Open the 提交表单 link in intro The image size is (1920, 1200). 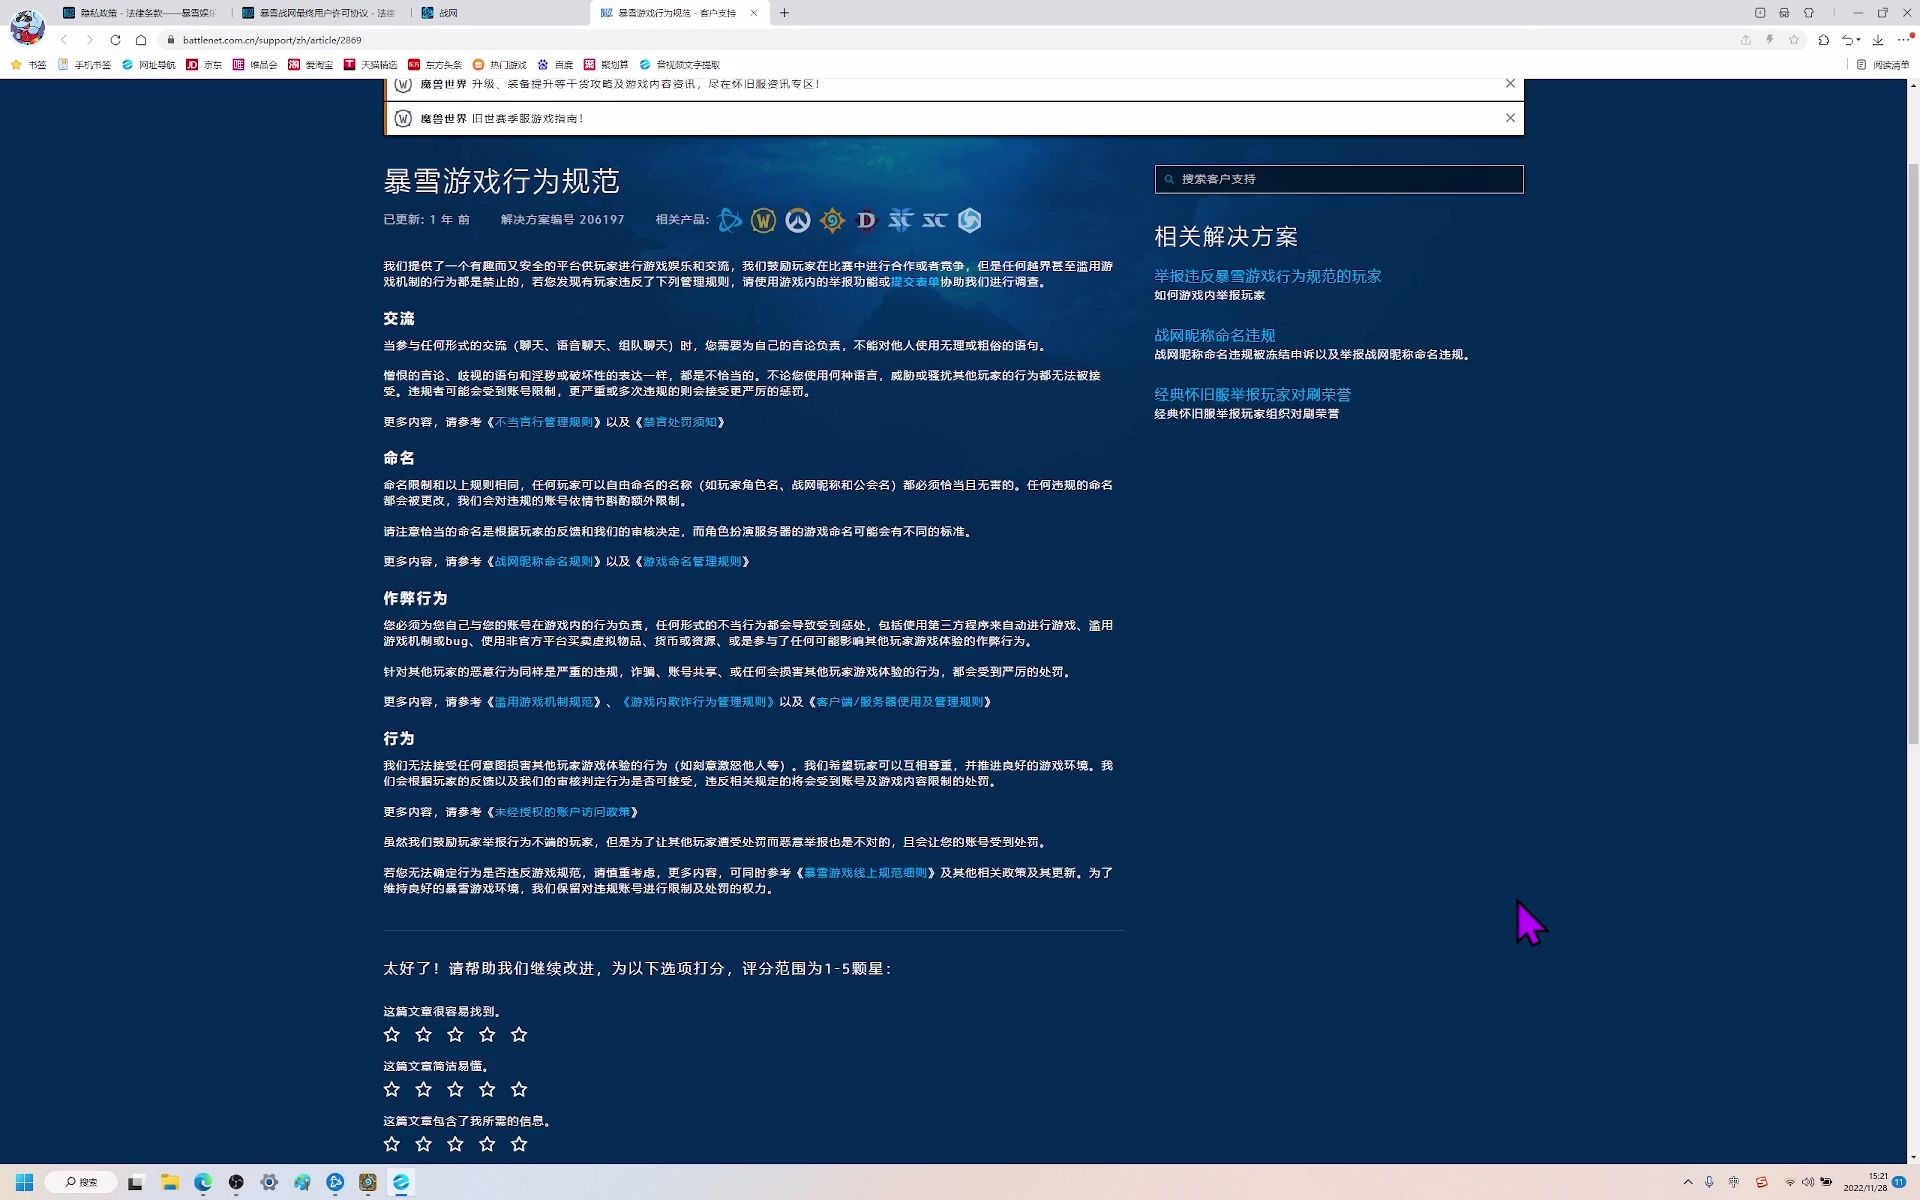(915, 282)
